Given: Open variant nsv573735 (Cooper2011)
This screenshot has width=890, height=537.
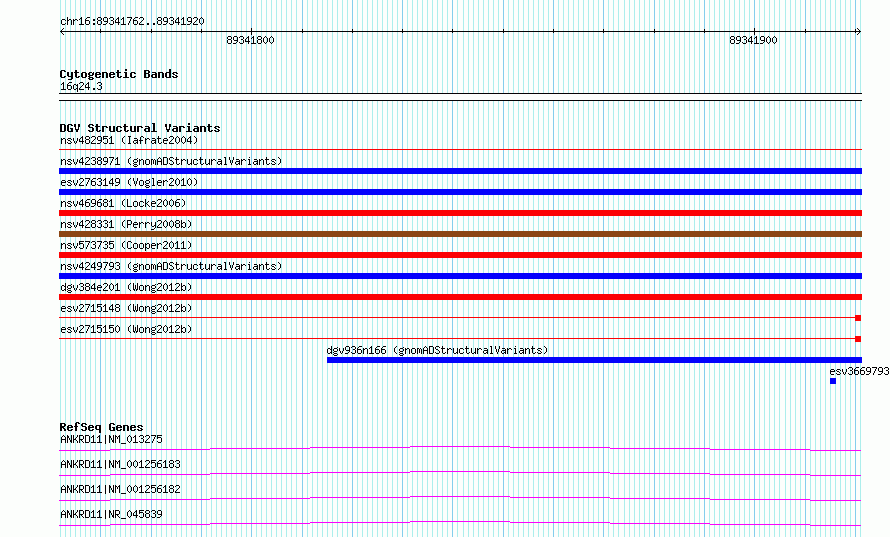Looking at the screenshot, I should [126, 245].
